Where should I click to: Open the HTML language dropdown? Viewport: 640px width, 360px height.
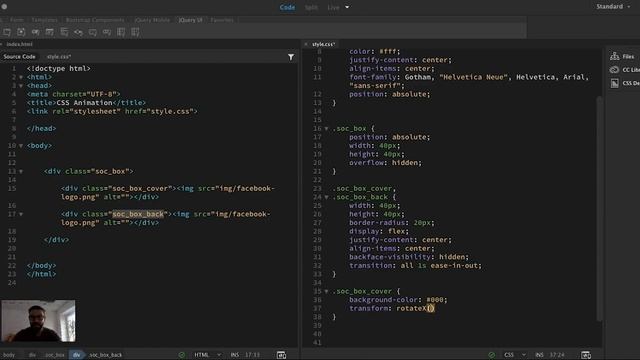click(x=208, y=355)
